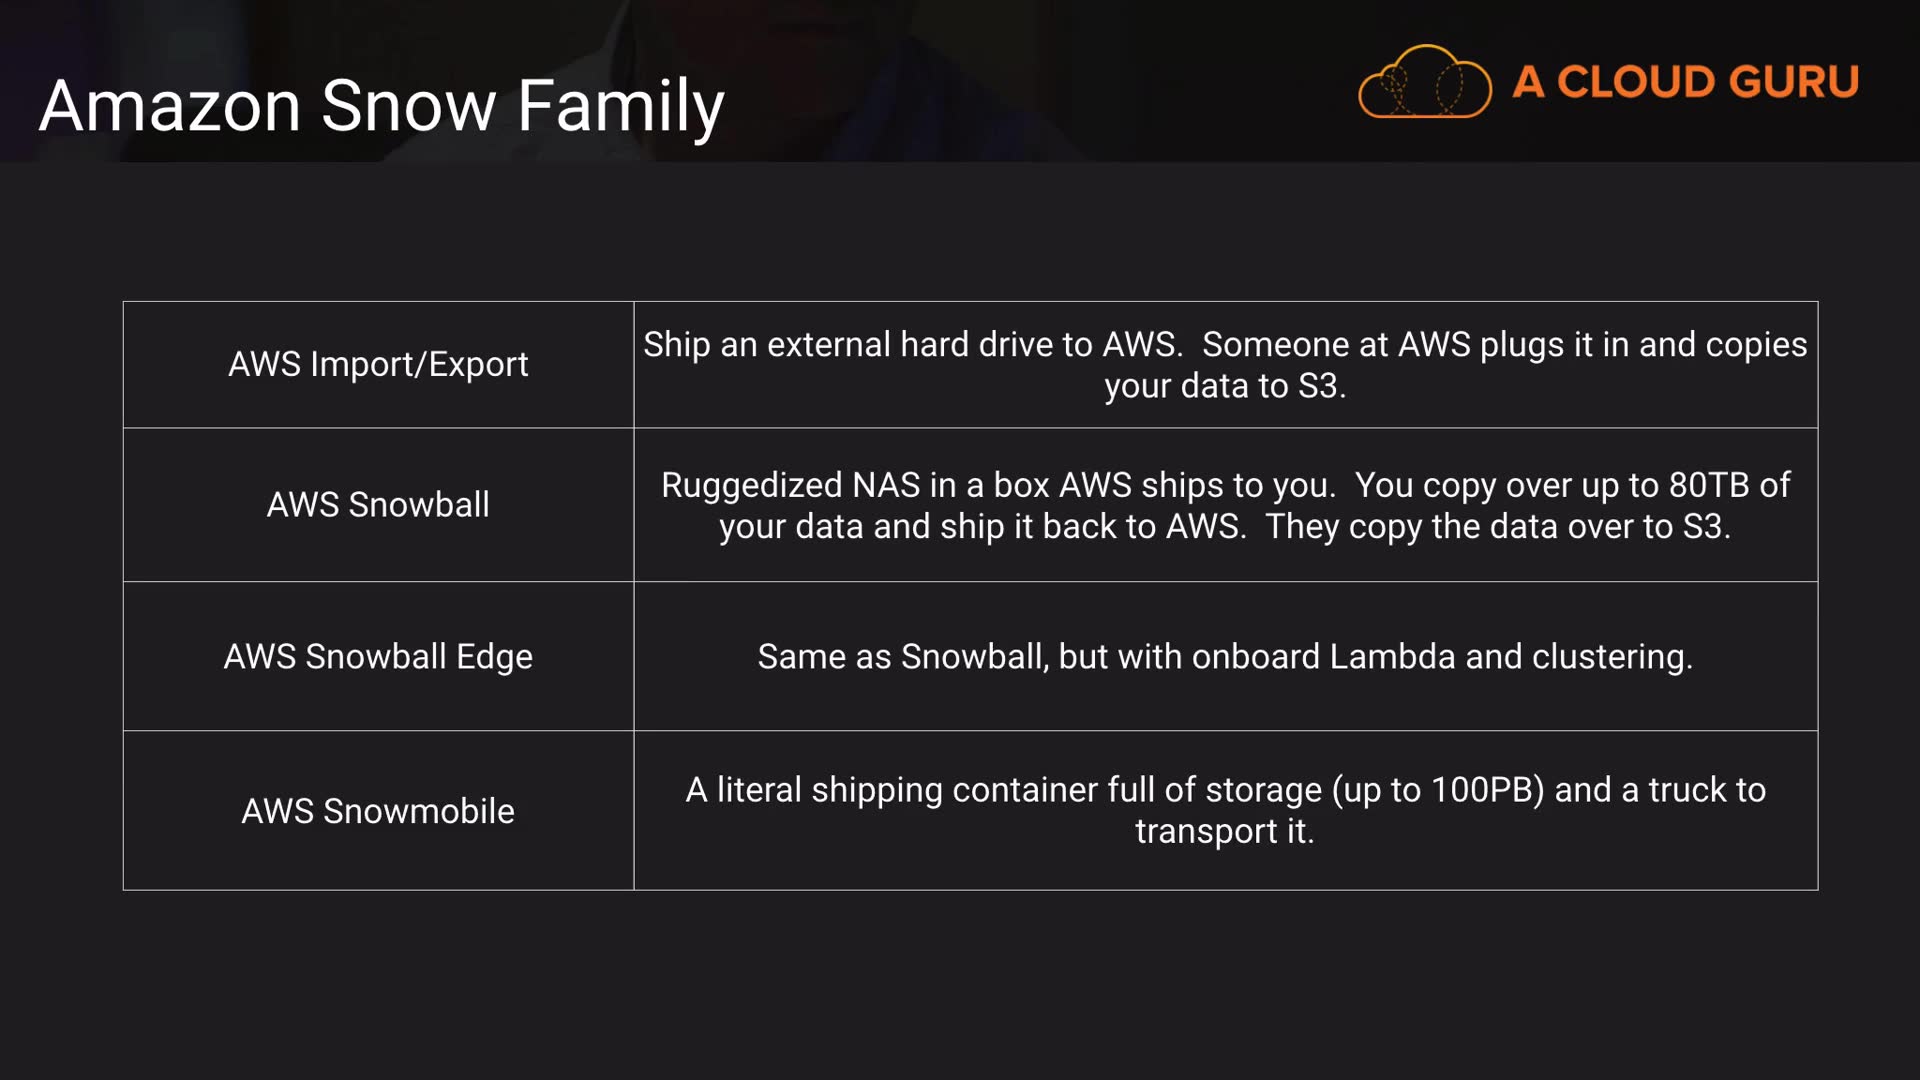Click the 'A CLOUD GURU' brand text
Screen dimensions: 1920x1080
[x=1685, y=82]
